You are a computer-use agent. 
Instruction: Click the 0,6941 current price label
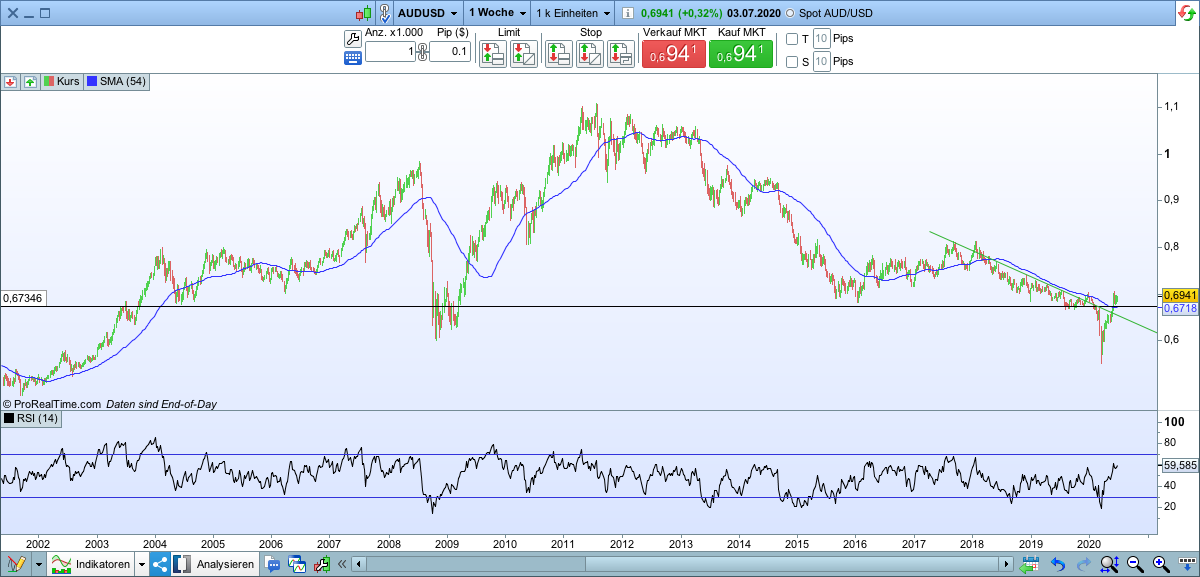point(1180,296)
